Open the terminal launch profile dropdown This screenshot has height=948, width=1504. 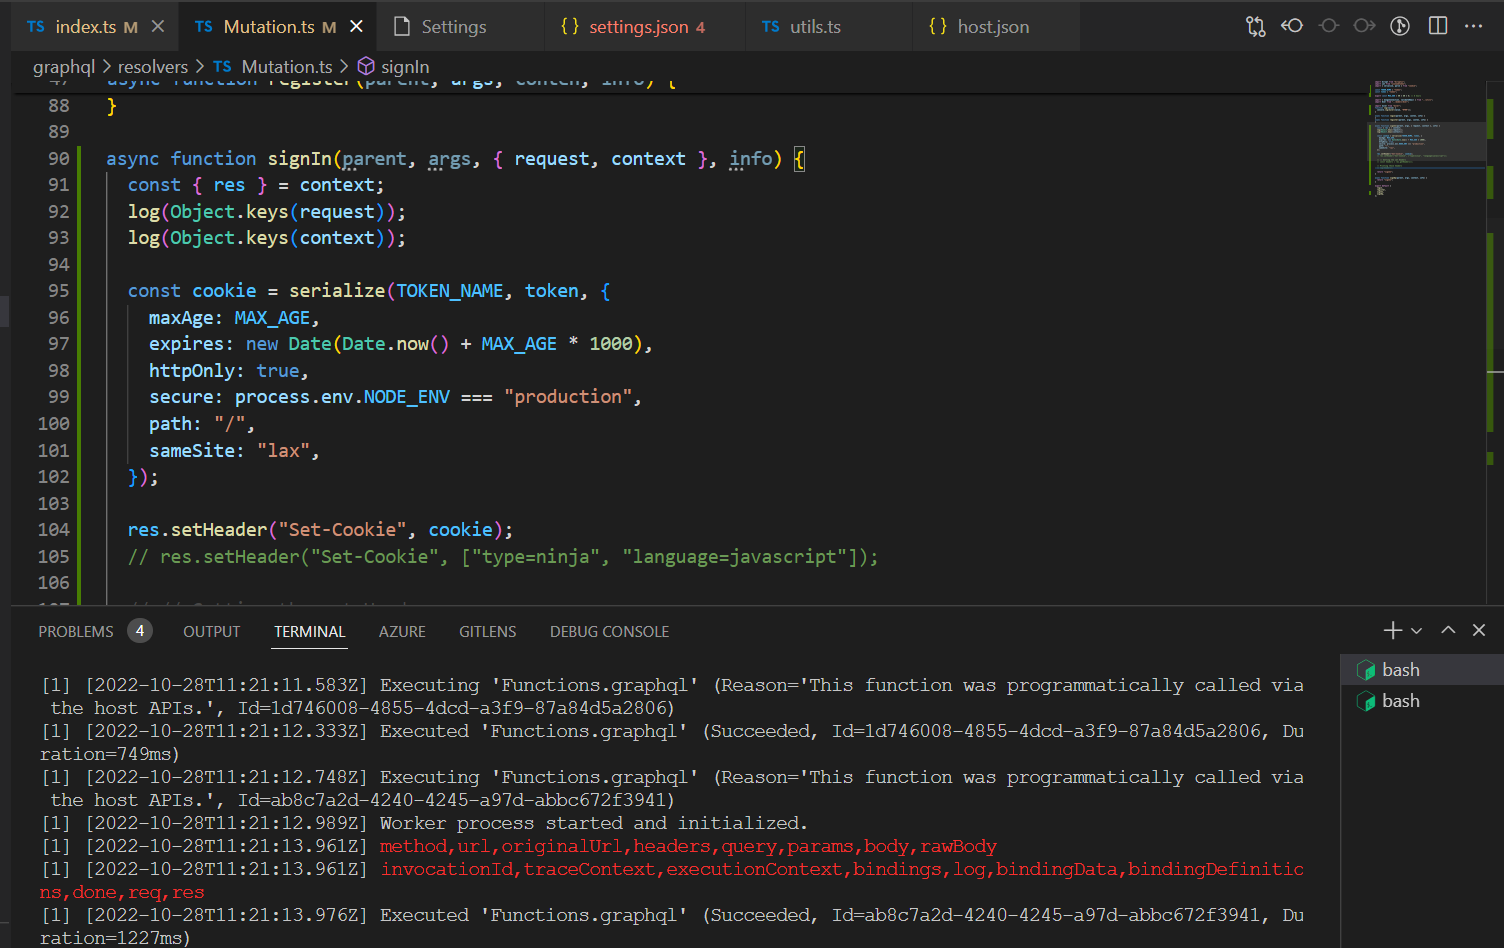1416,631
